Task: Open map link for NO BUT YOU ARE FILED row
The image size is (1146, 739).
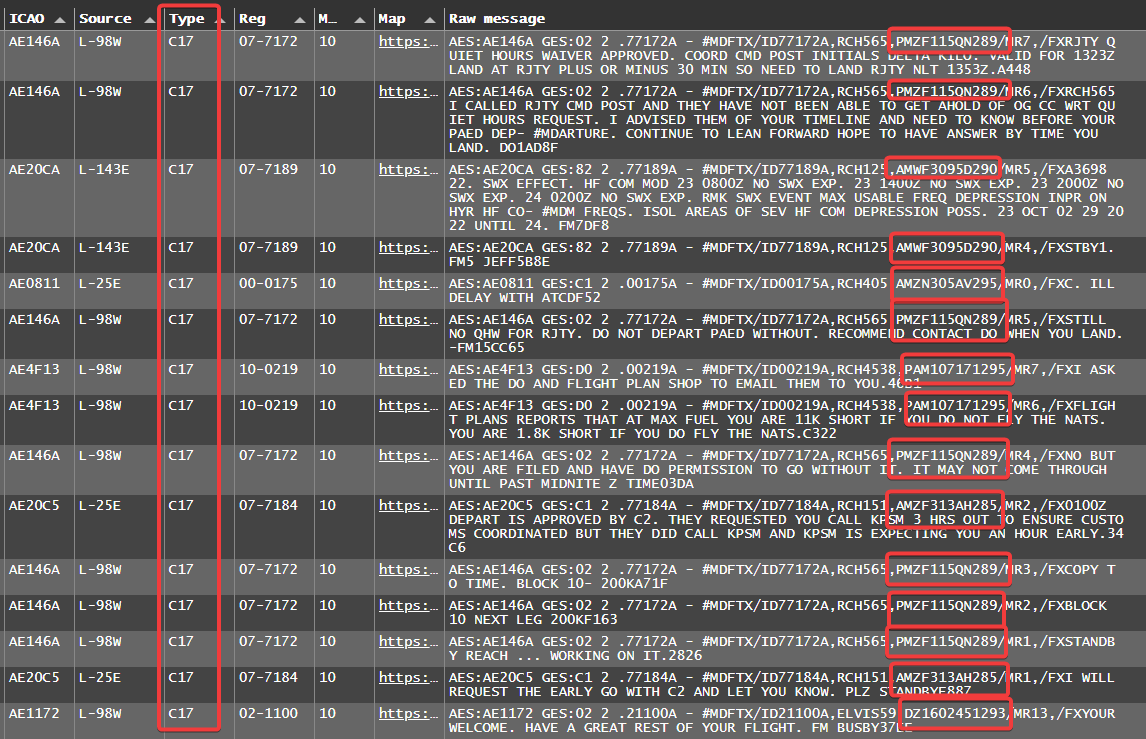Action: (x=408, y=455)
